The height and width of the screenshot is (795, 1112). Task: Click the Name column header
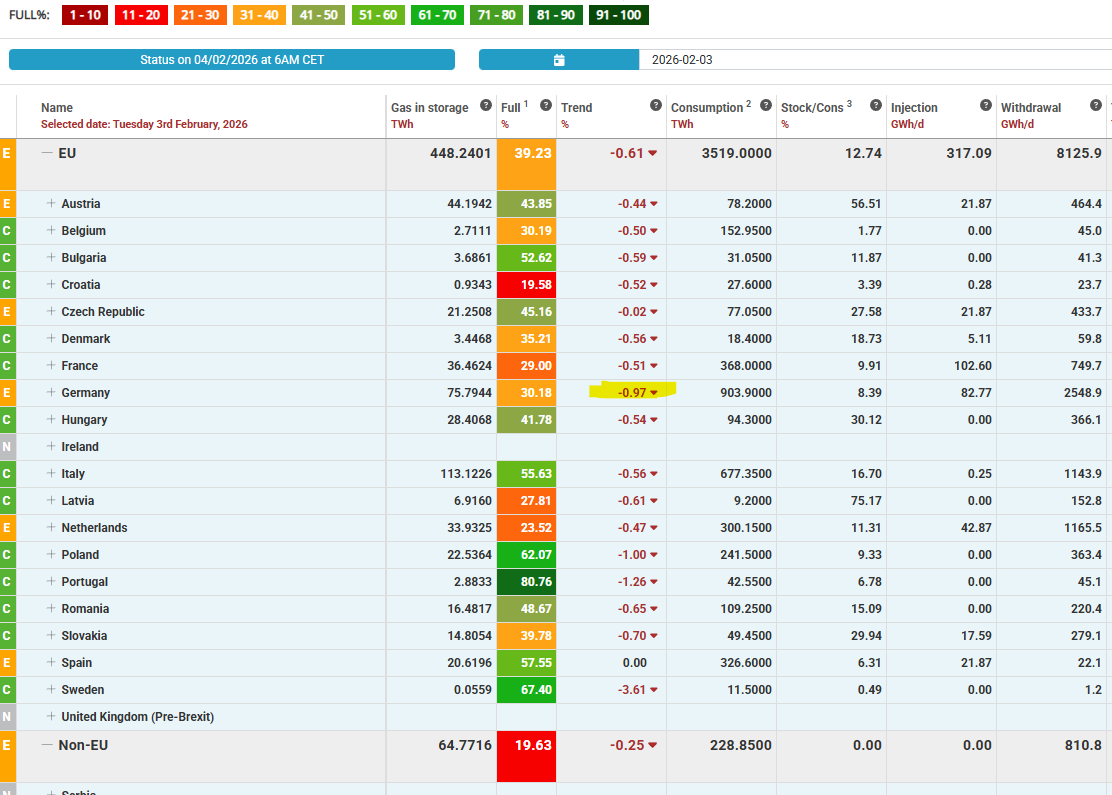click(57, 108)
